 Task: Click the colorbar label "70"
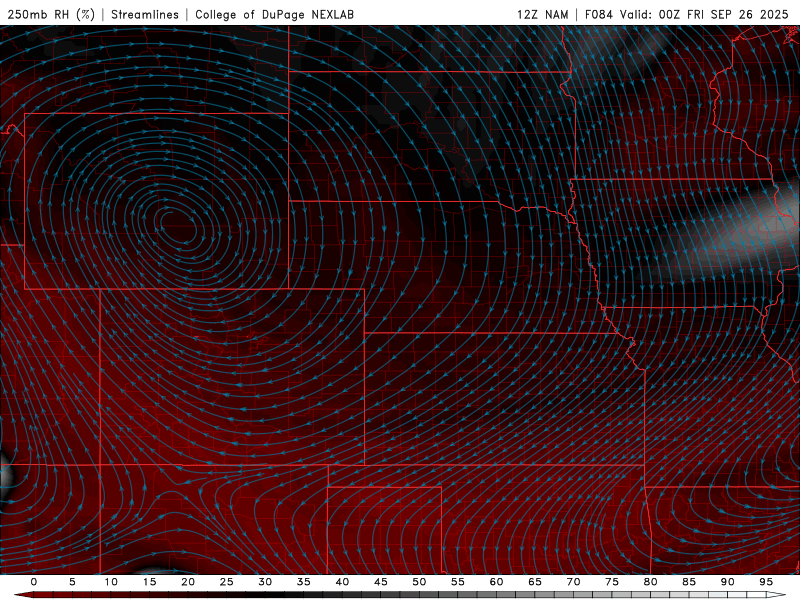[573, 582]
